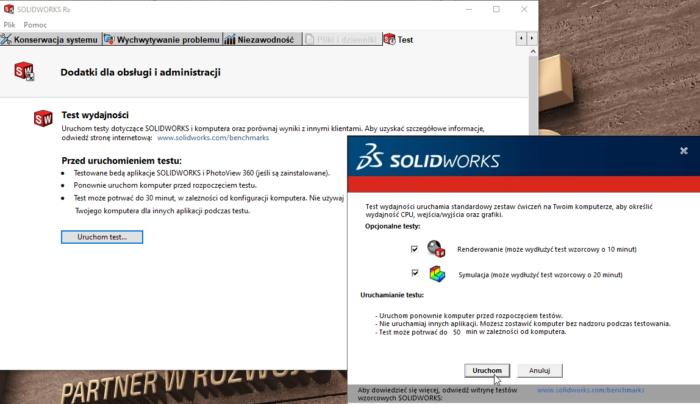The image size is (700, 404).
Task: Click the scrollbar up arrow
Action: (533, 52)
